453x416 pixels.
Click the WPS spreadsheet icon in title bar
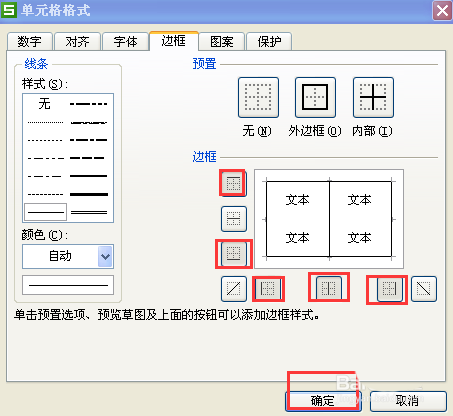[x=9, y=10]
